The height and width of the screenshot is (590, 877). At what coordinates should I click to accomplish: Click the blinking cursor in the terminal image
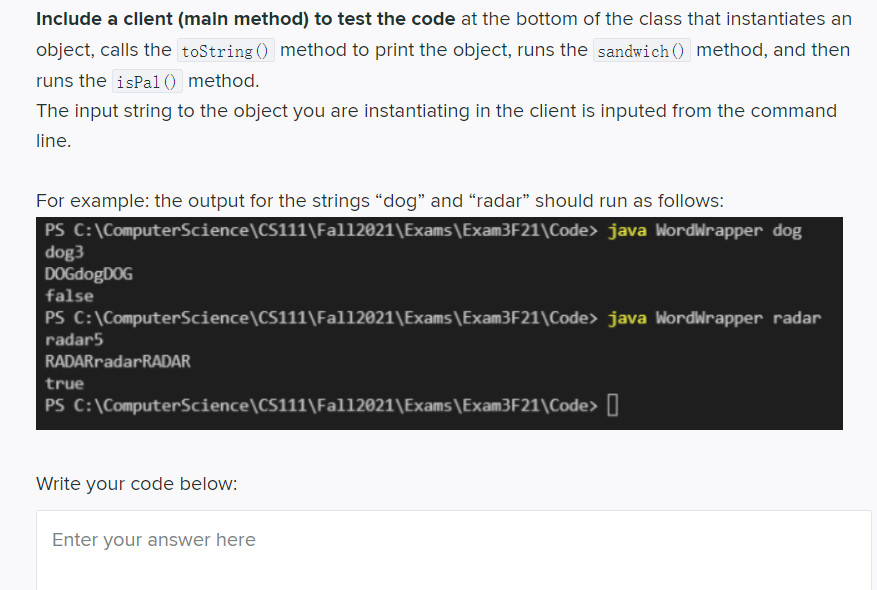614,405
